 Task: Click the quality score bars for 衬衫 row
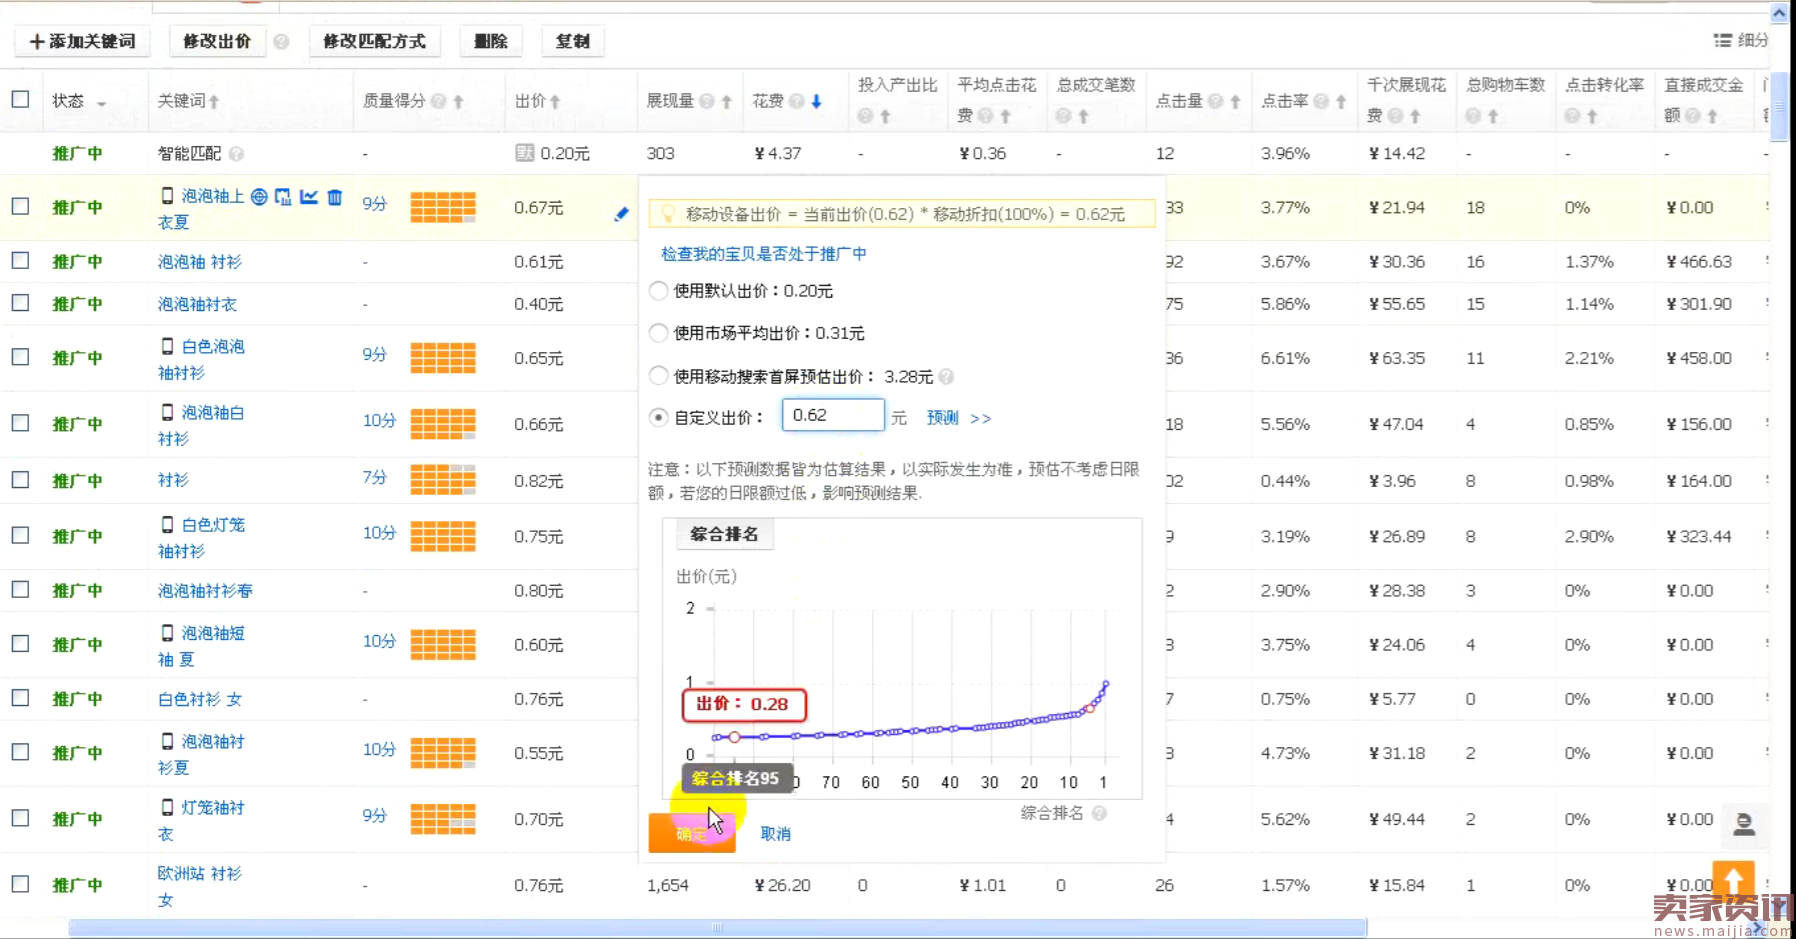(443, 480)
